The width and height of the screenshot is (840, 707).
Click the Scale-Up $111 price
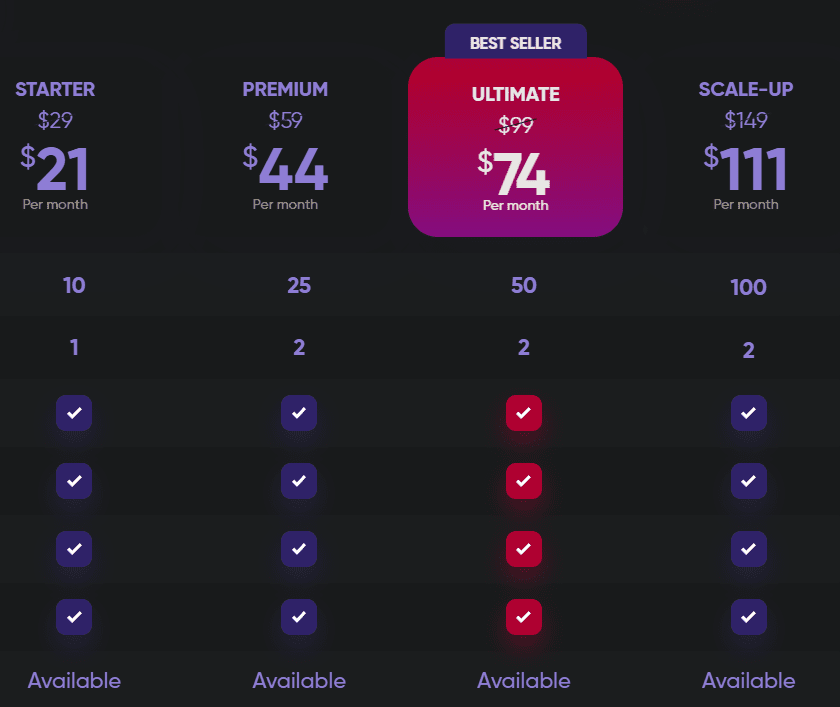click(x=746, y=169)
